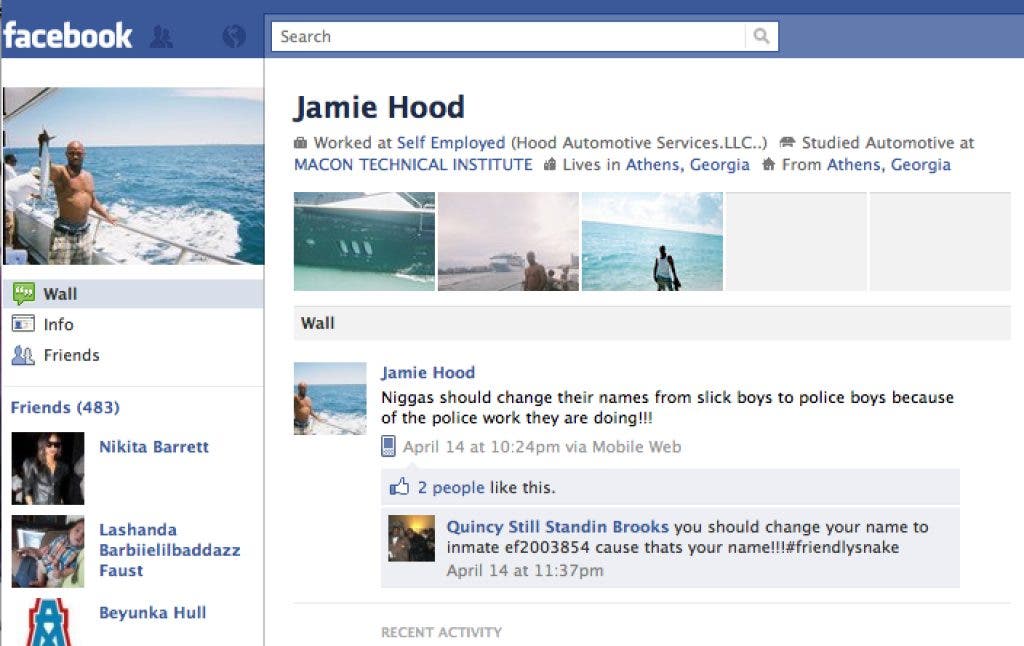Click the Facebook logo
Screen dimensions: 1024x646
68,36
